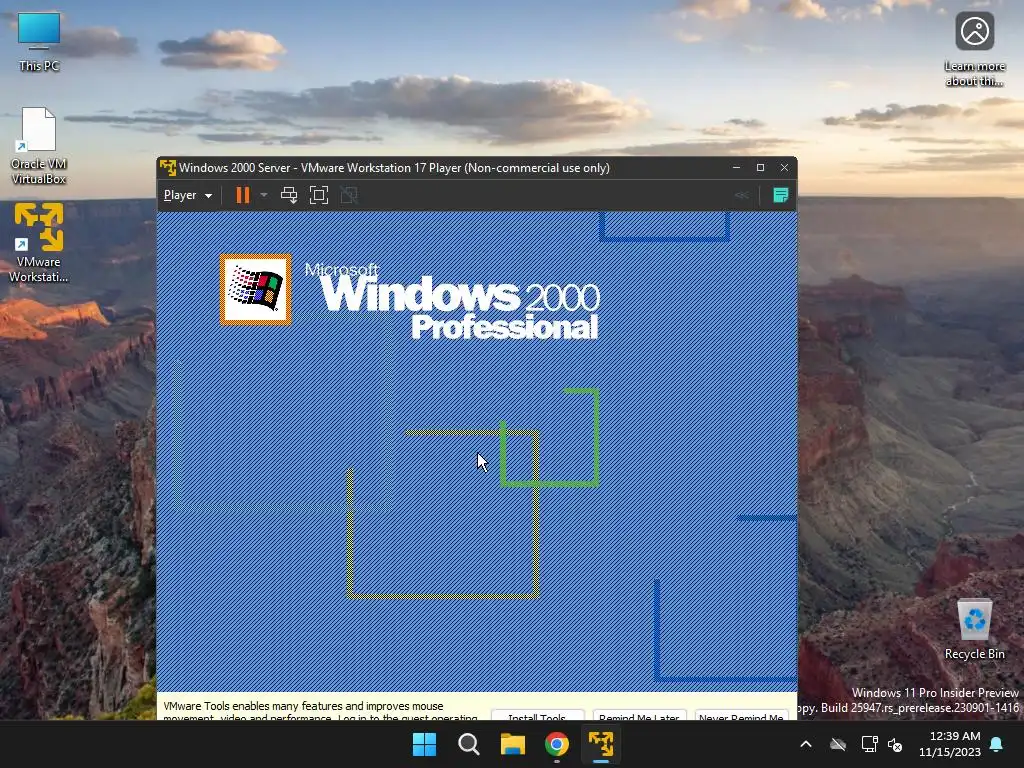This screenshot has width=1024, height=768.
Task: Show hidden system tray icons
Action: pyautogui.click(x=806, y=744)
